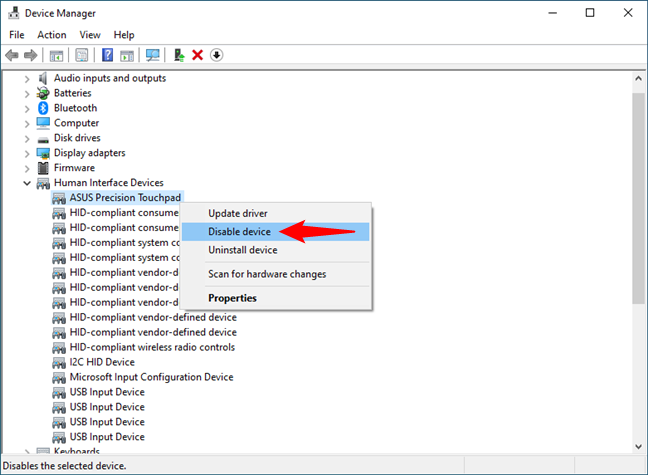
Task: Click the ASUS Precision Touchpad device icon
Action: 59,198
